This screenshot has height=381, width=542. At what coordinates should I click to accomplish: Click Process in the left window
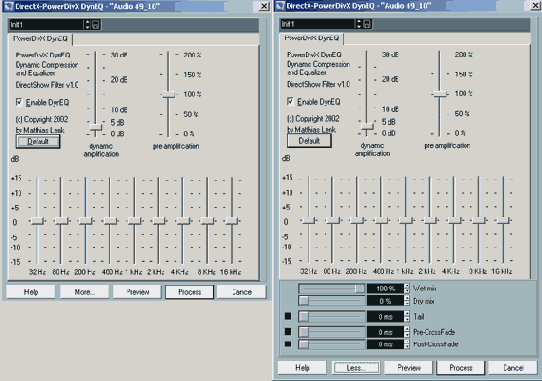189,292
